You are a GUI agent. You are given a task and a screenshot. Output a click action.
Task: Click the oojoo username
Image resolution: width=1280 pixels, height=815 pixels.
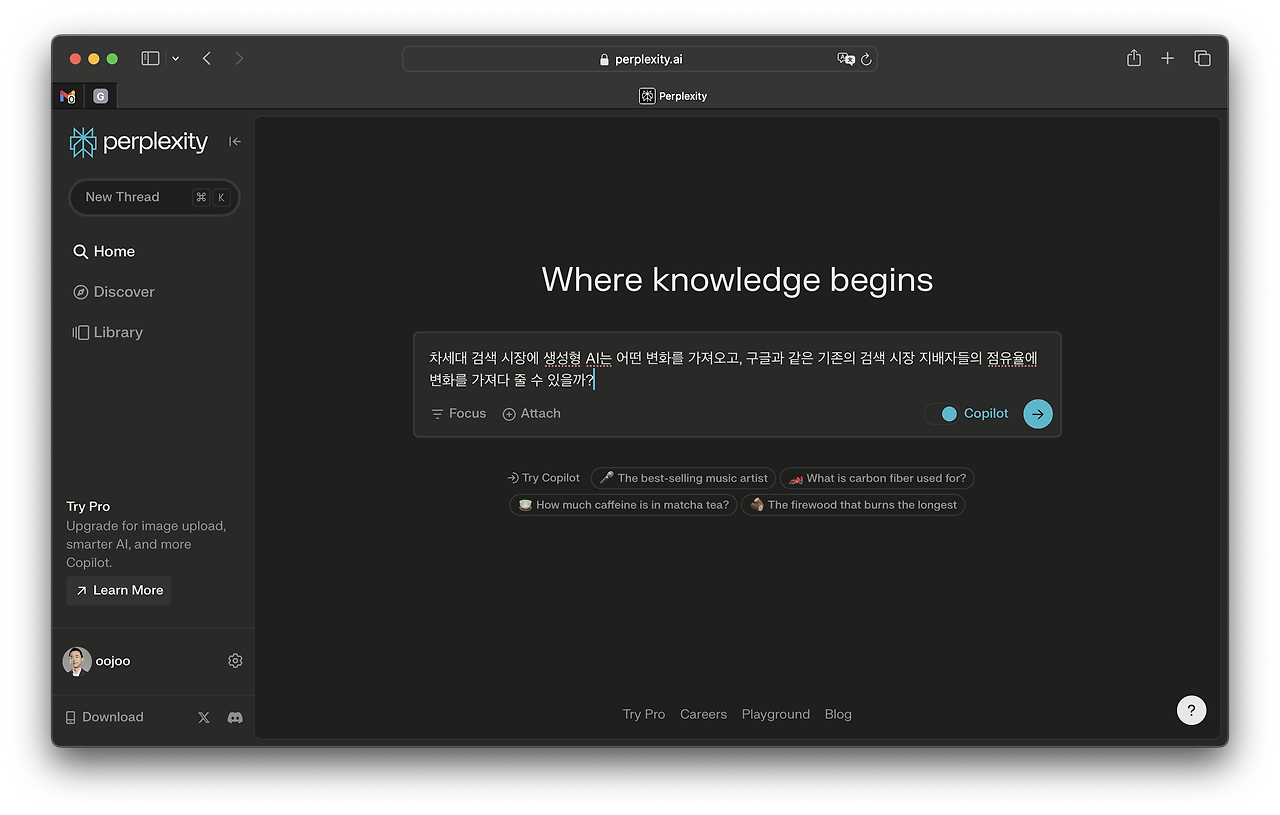(113, 661)
